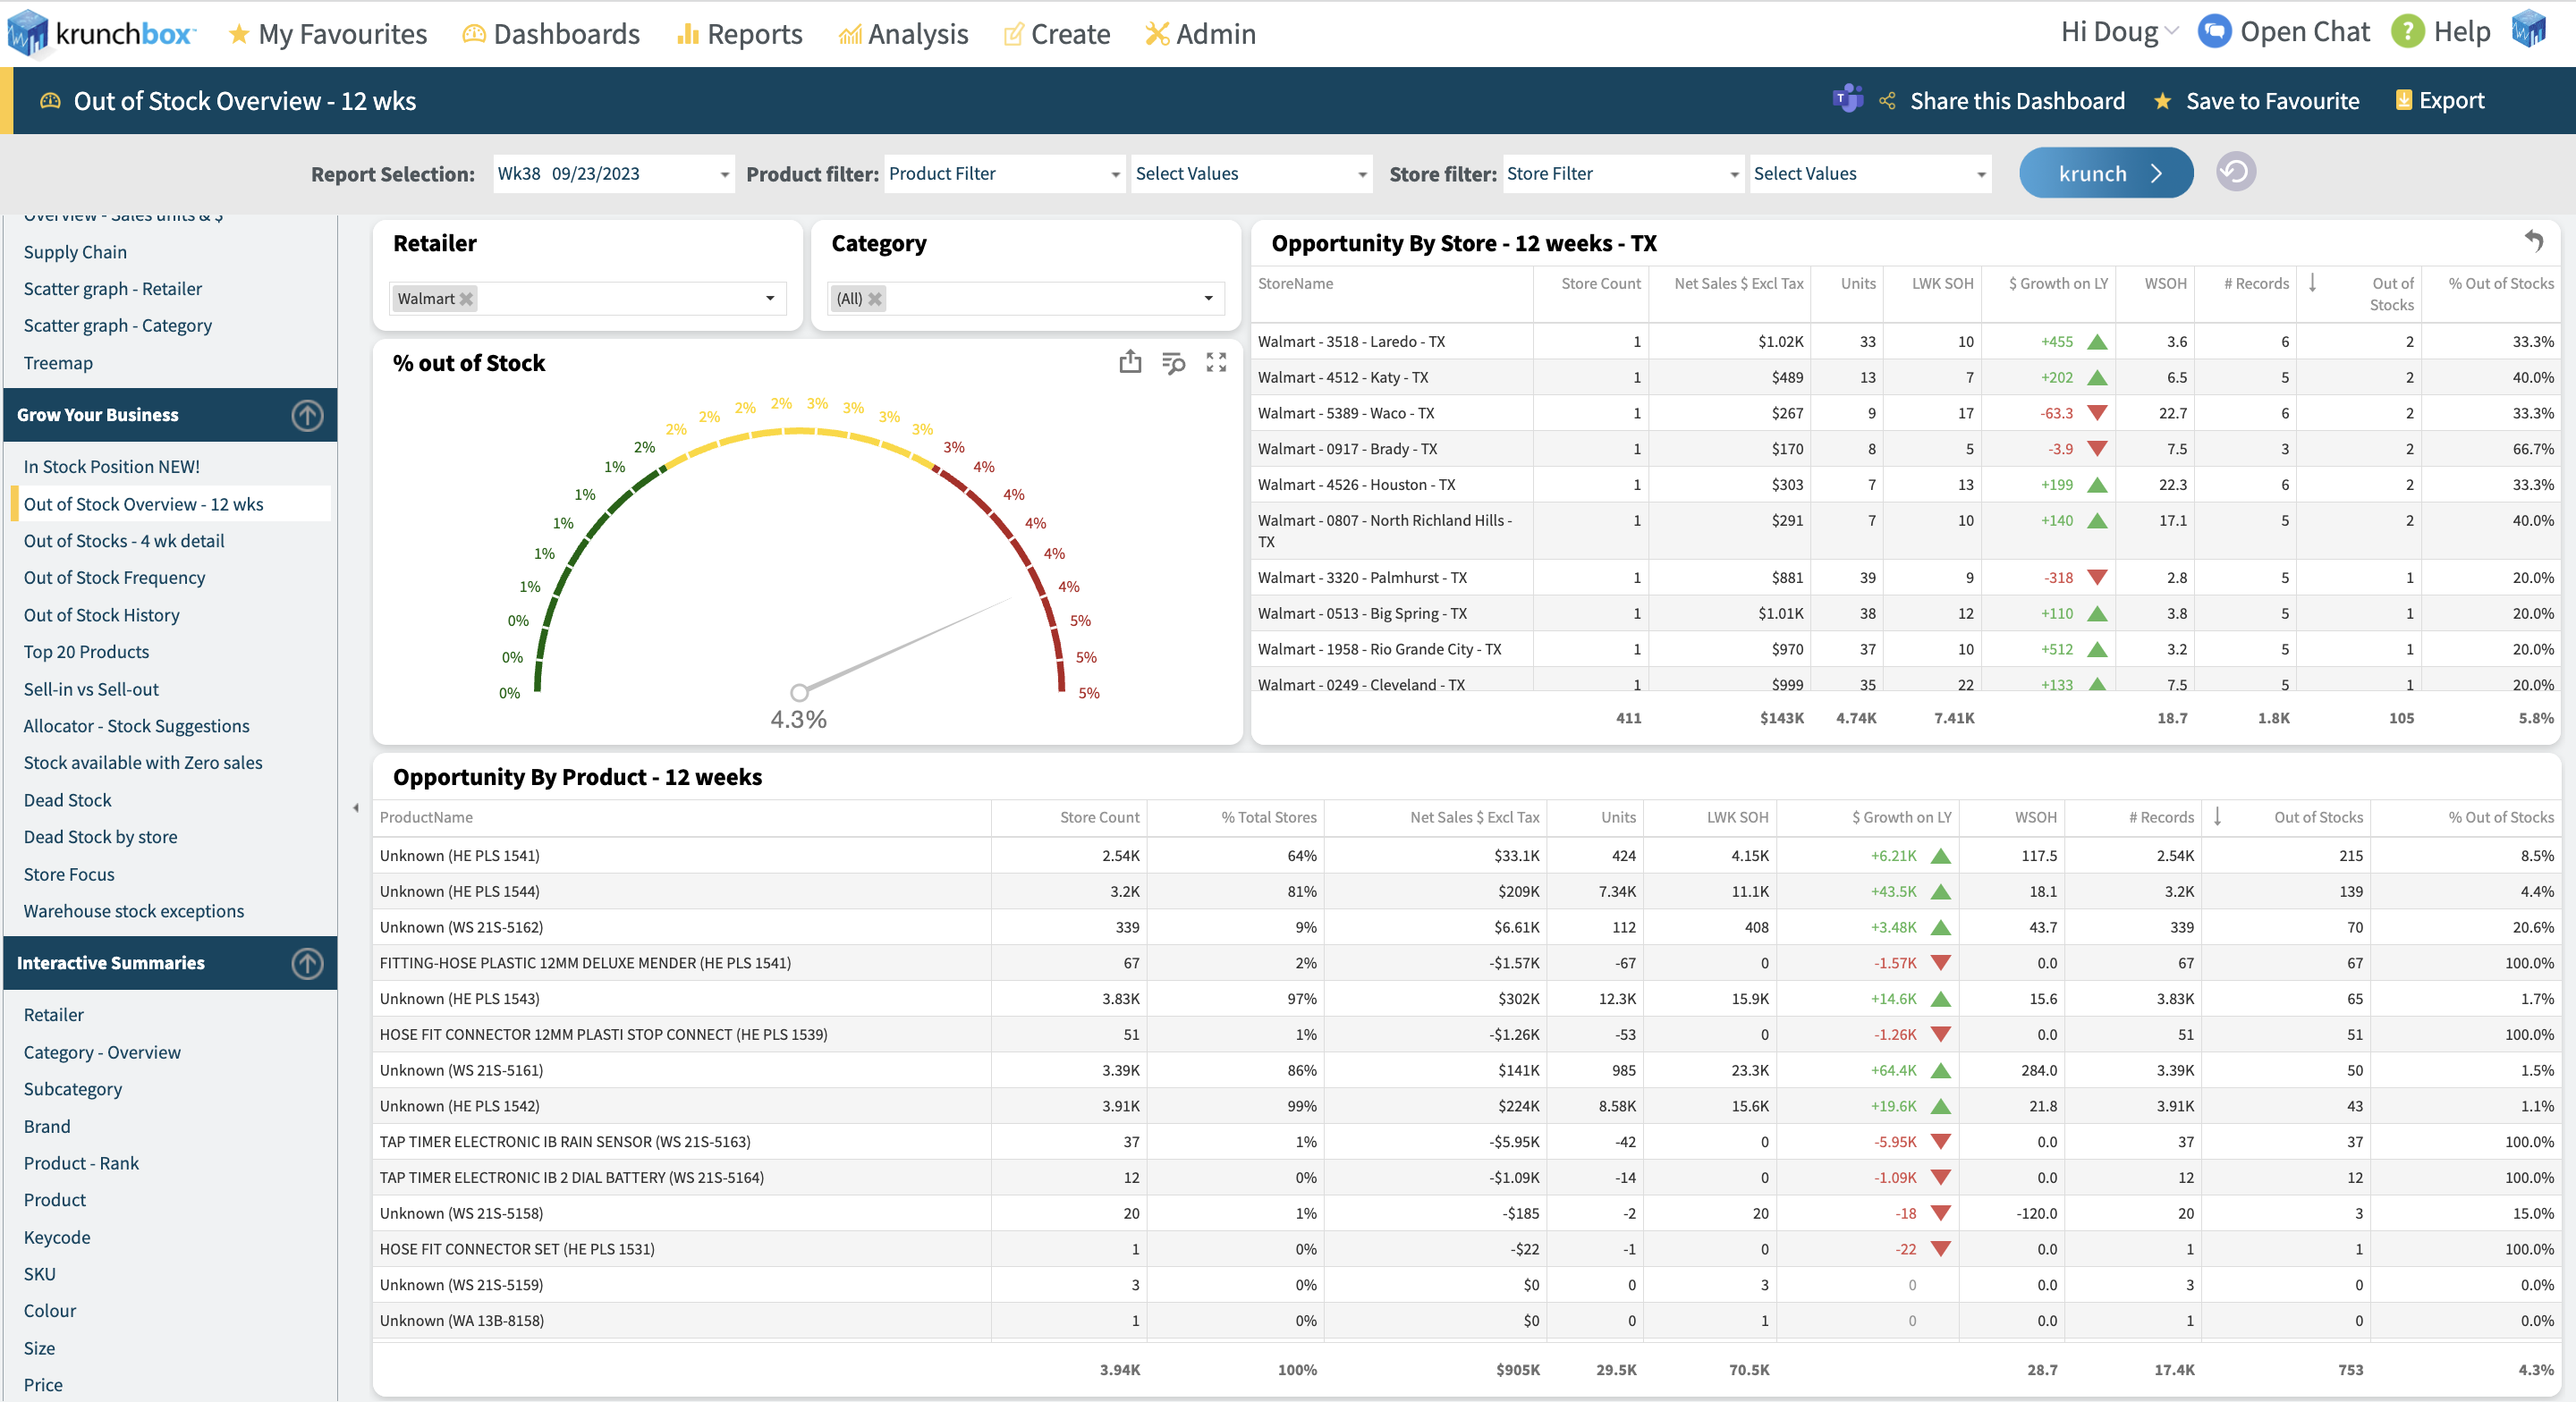The height and width of the screenshot is (1402, 2576).
Task: Click the Dashboards gauge icon
Action: point(474,34)
